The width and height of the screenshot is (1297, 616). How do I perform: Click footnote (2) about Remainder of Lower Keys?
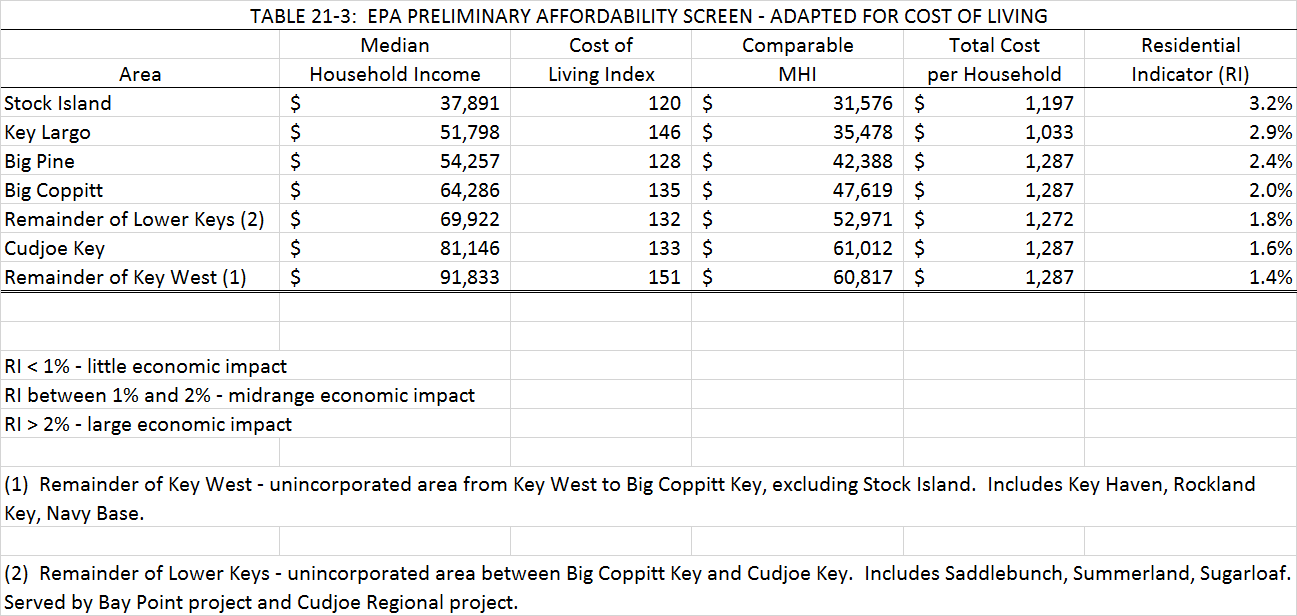[647, 588]
